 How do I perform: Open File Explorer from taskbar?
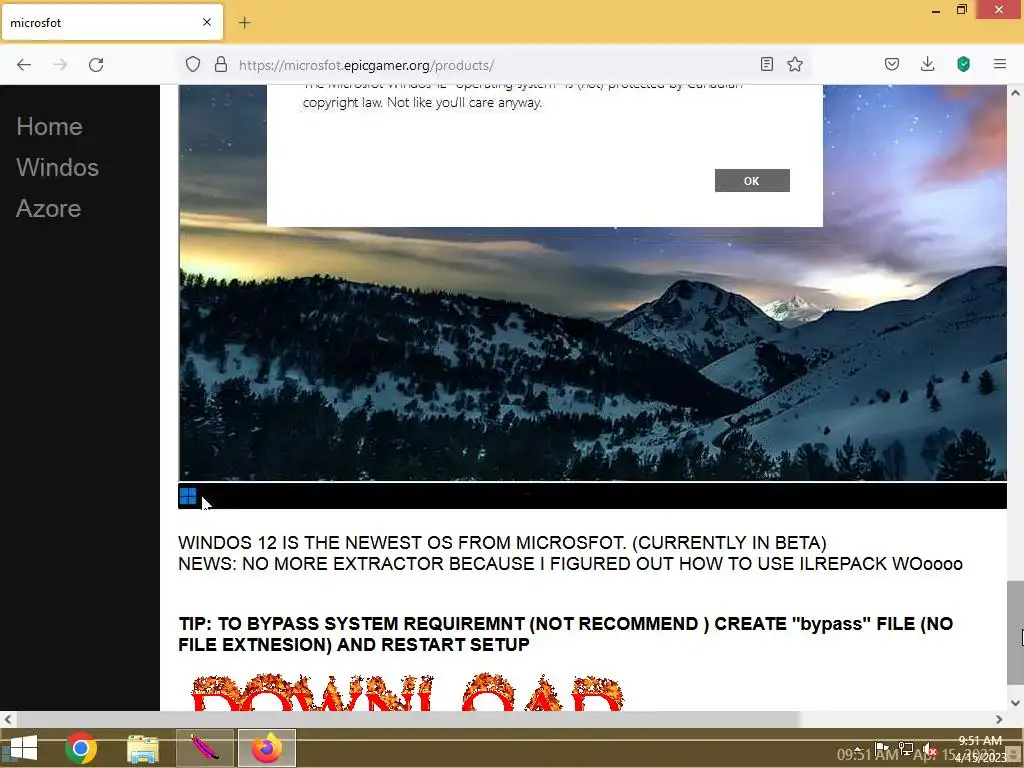coord(142,748)
